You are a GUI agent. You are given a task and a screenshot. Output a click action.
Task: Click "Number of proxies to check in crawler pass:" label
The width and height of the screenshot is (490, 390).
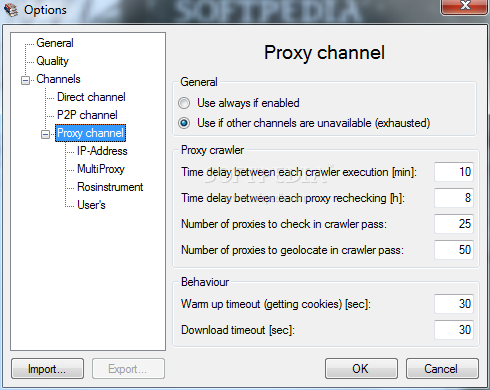click(284, 224)
